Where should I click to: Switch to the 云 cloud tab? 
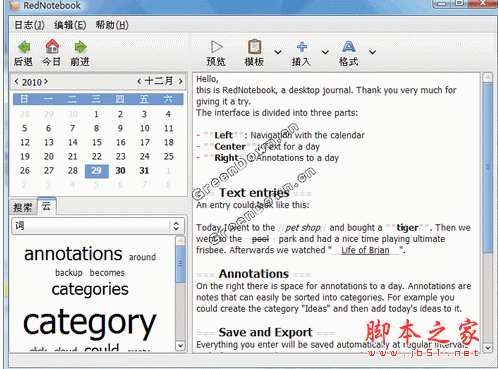coord(46,206)
